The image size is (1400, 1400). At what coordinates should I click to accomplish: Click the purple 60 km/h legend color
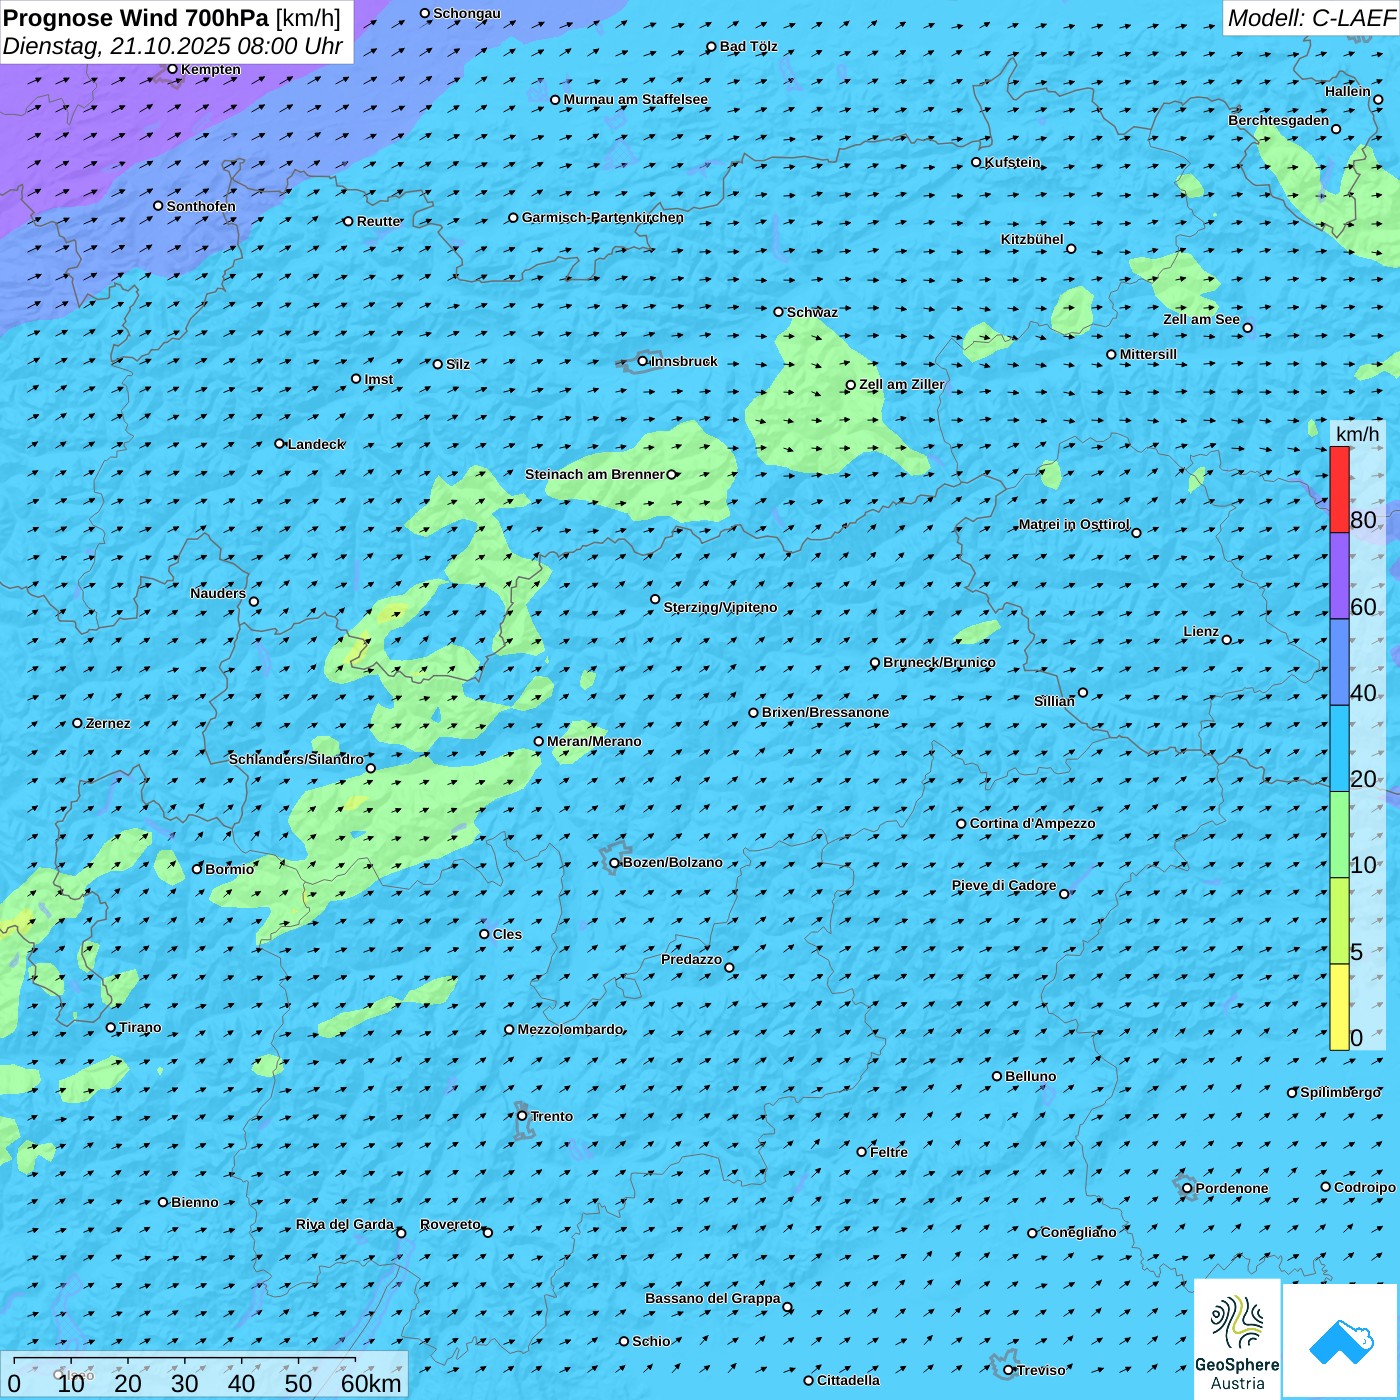coord(1339,576)
